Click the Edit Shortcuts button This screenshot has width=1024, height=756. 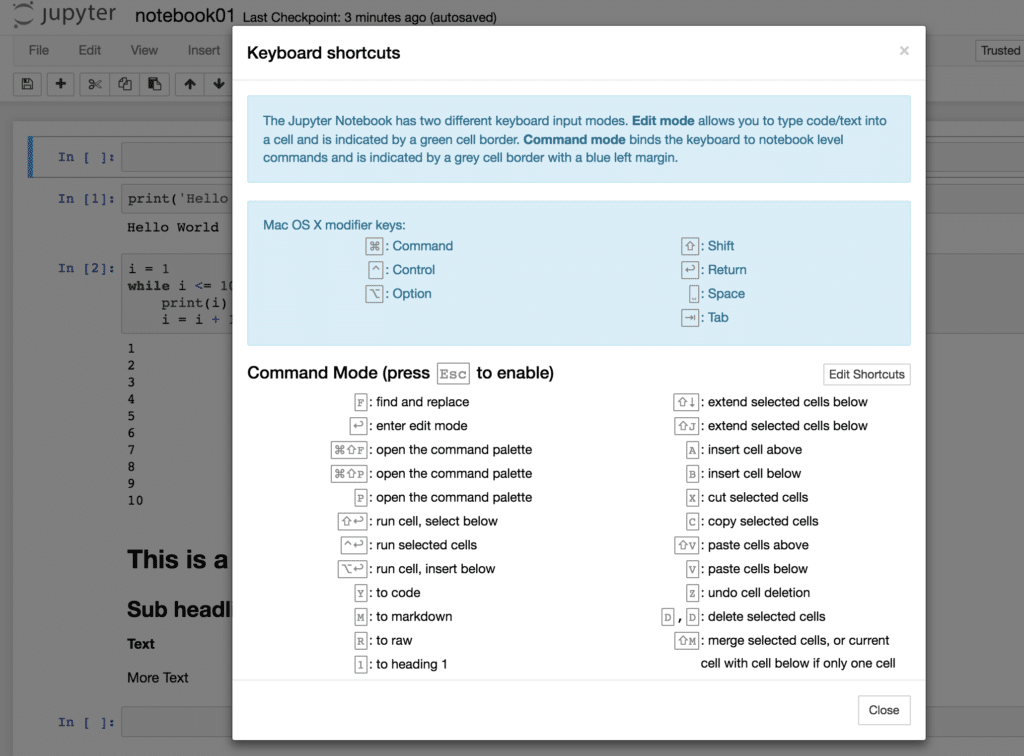click(x=867, y=374)
